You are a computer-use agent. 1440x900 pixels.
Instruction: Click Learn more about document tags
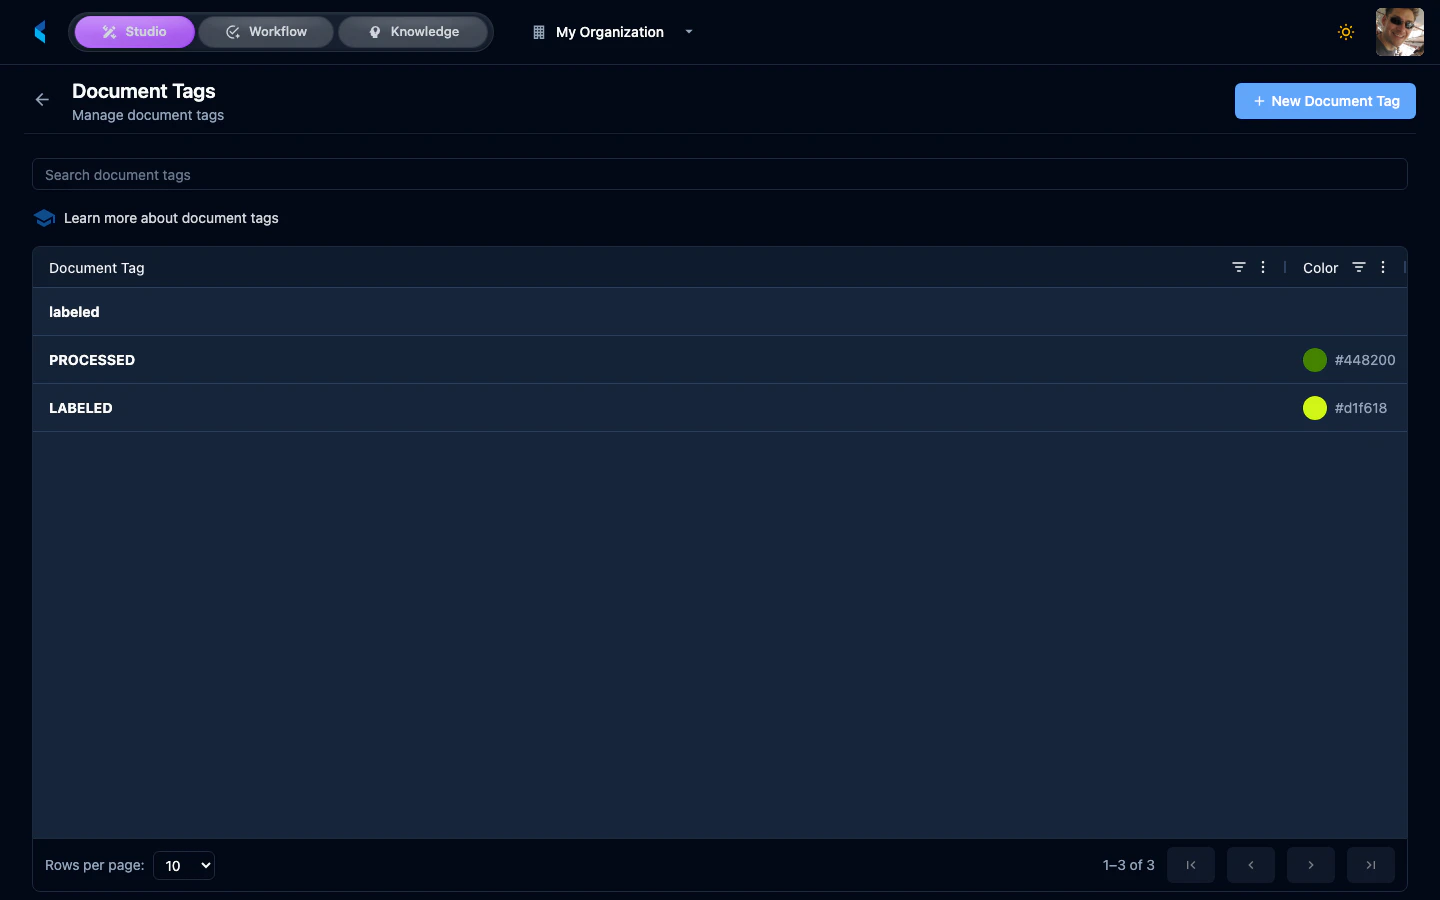coord(171,218)
